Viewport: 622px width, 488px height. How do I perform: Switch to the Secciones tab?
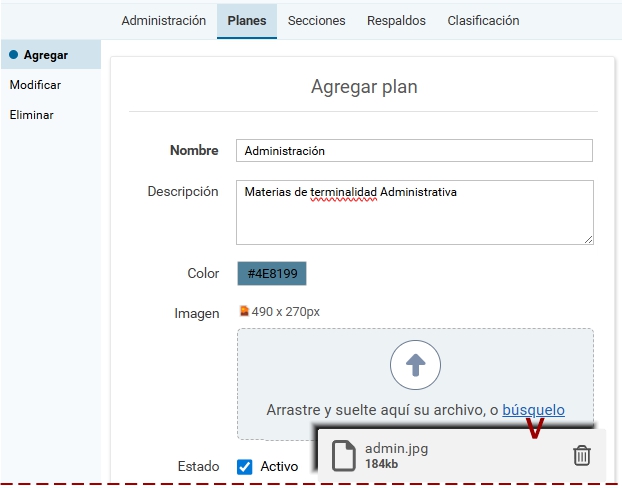click(x=316, y=20)
